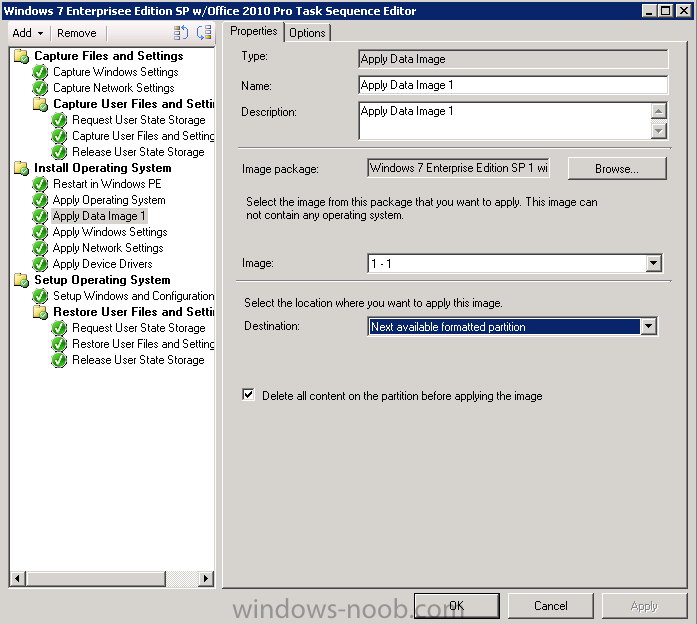
Task: Click the Type field showing Apply Data Image
Action: point(513,59)
